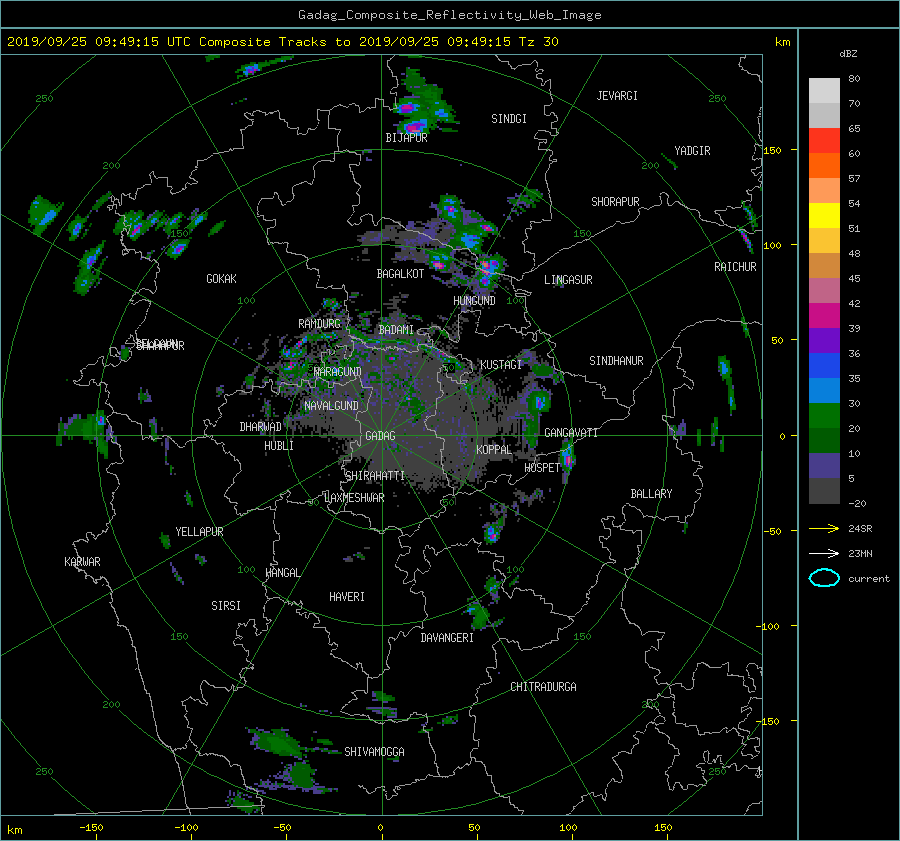Click the Tz 30 value in the header

538,42
